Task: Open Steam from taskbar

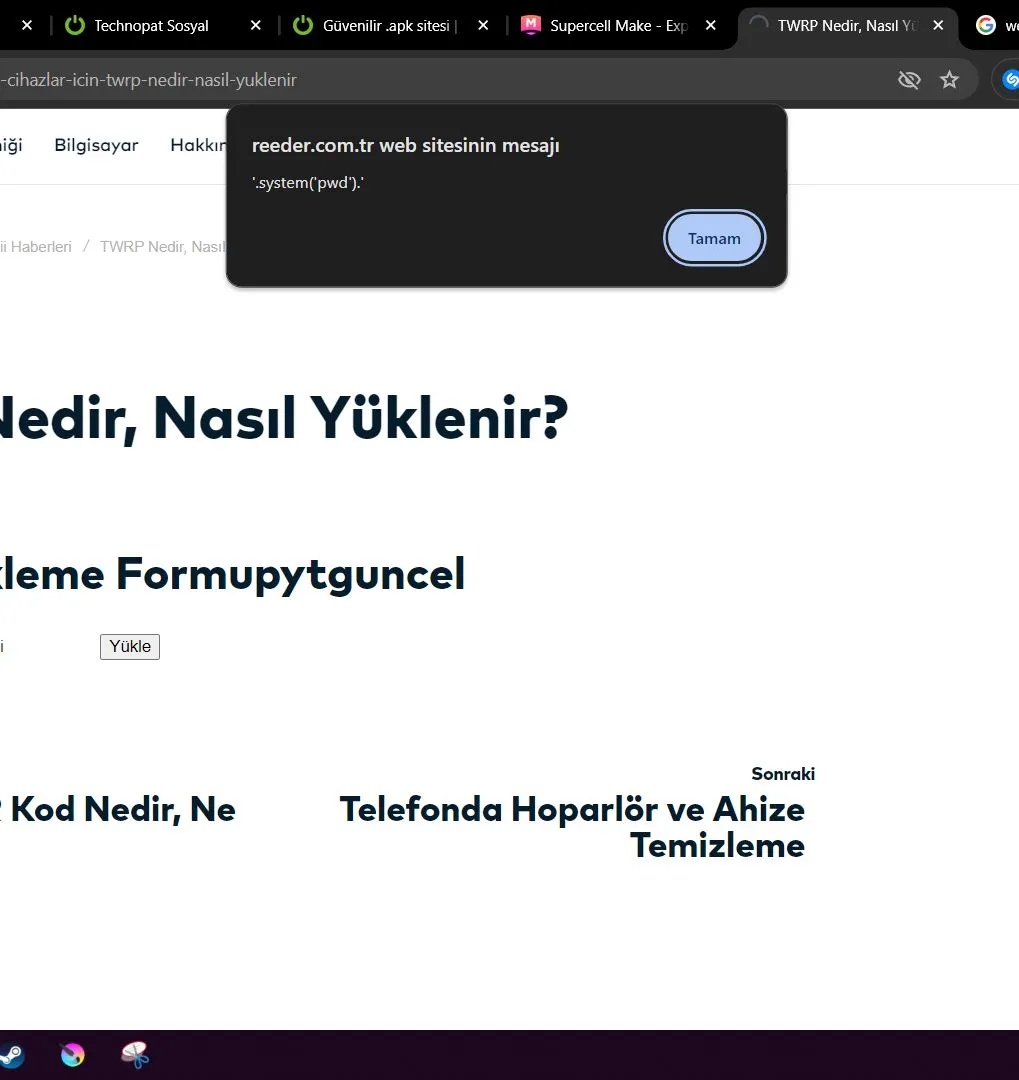Action: coord(11,1055)
